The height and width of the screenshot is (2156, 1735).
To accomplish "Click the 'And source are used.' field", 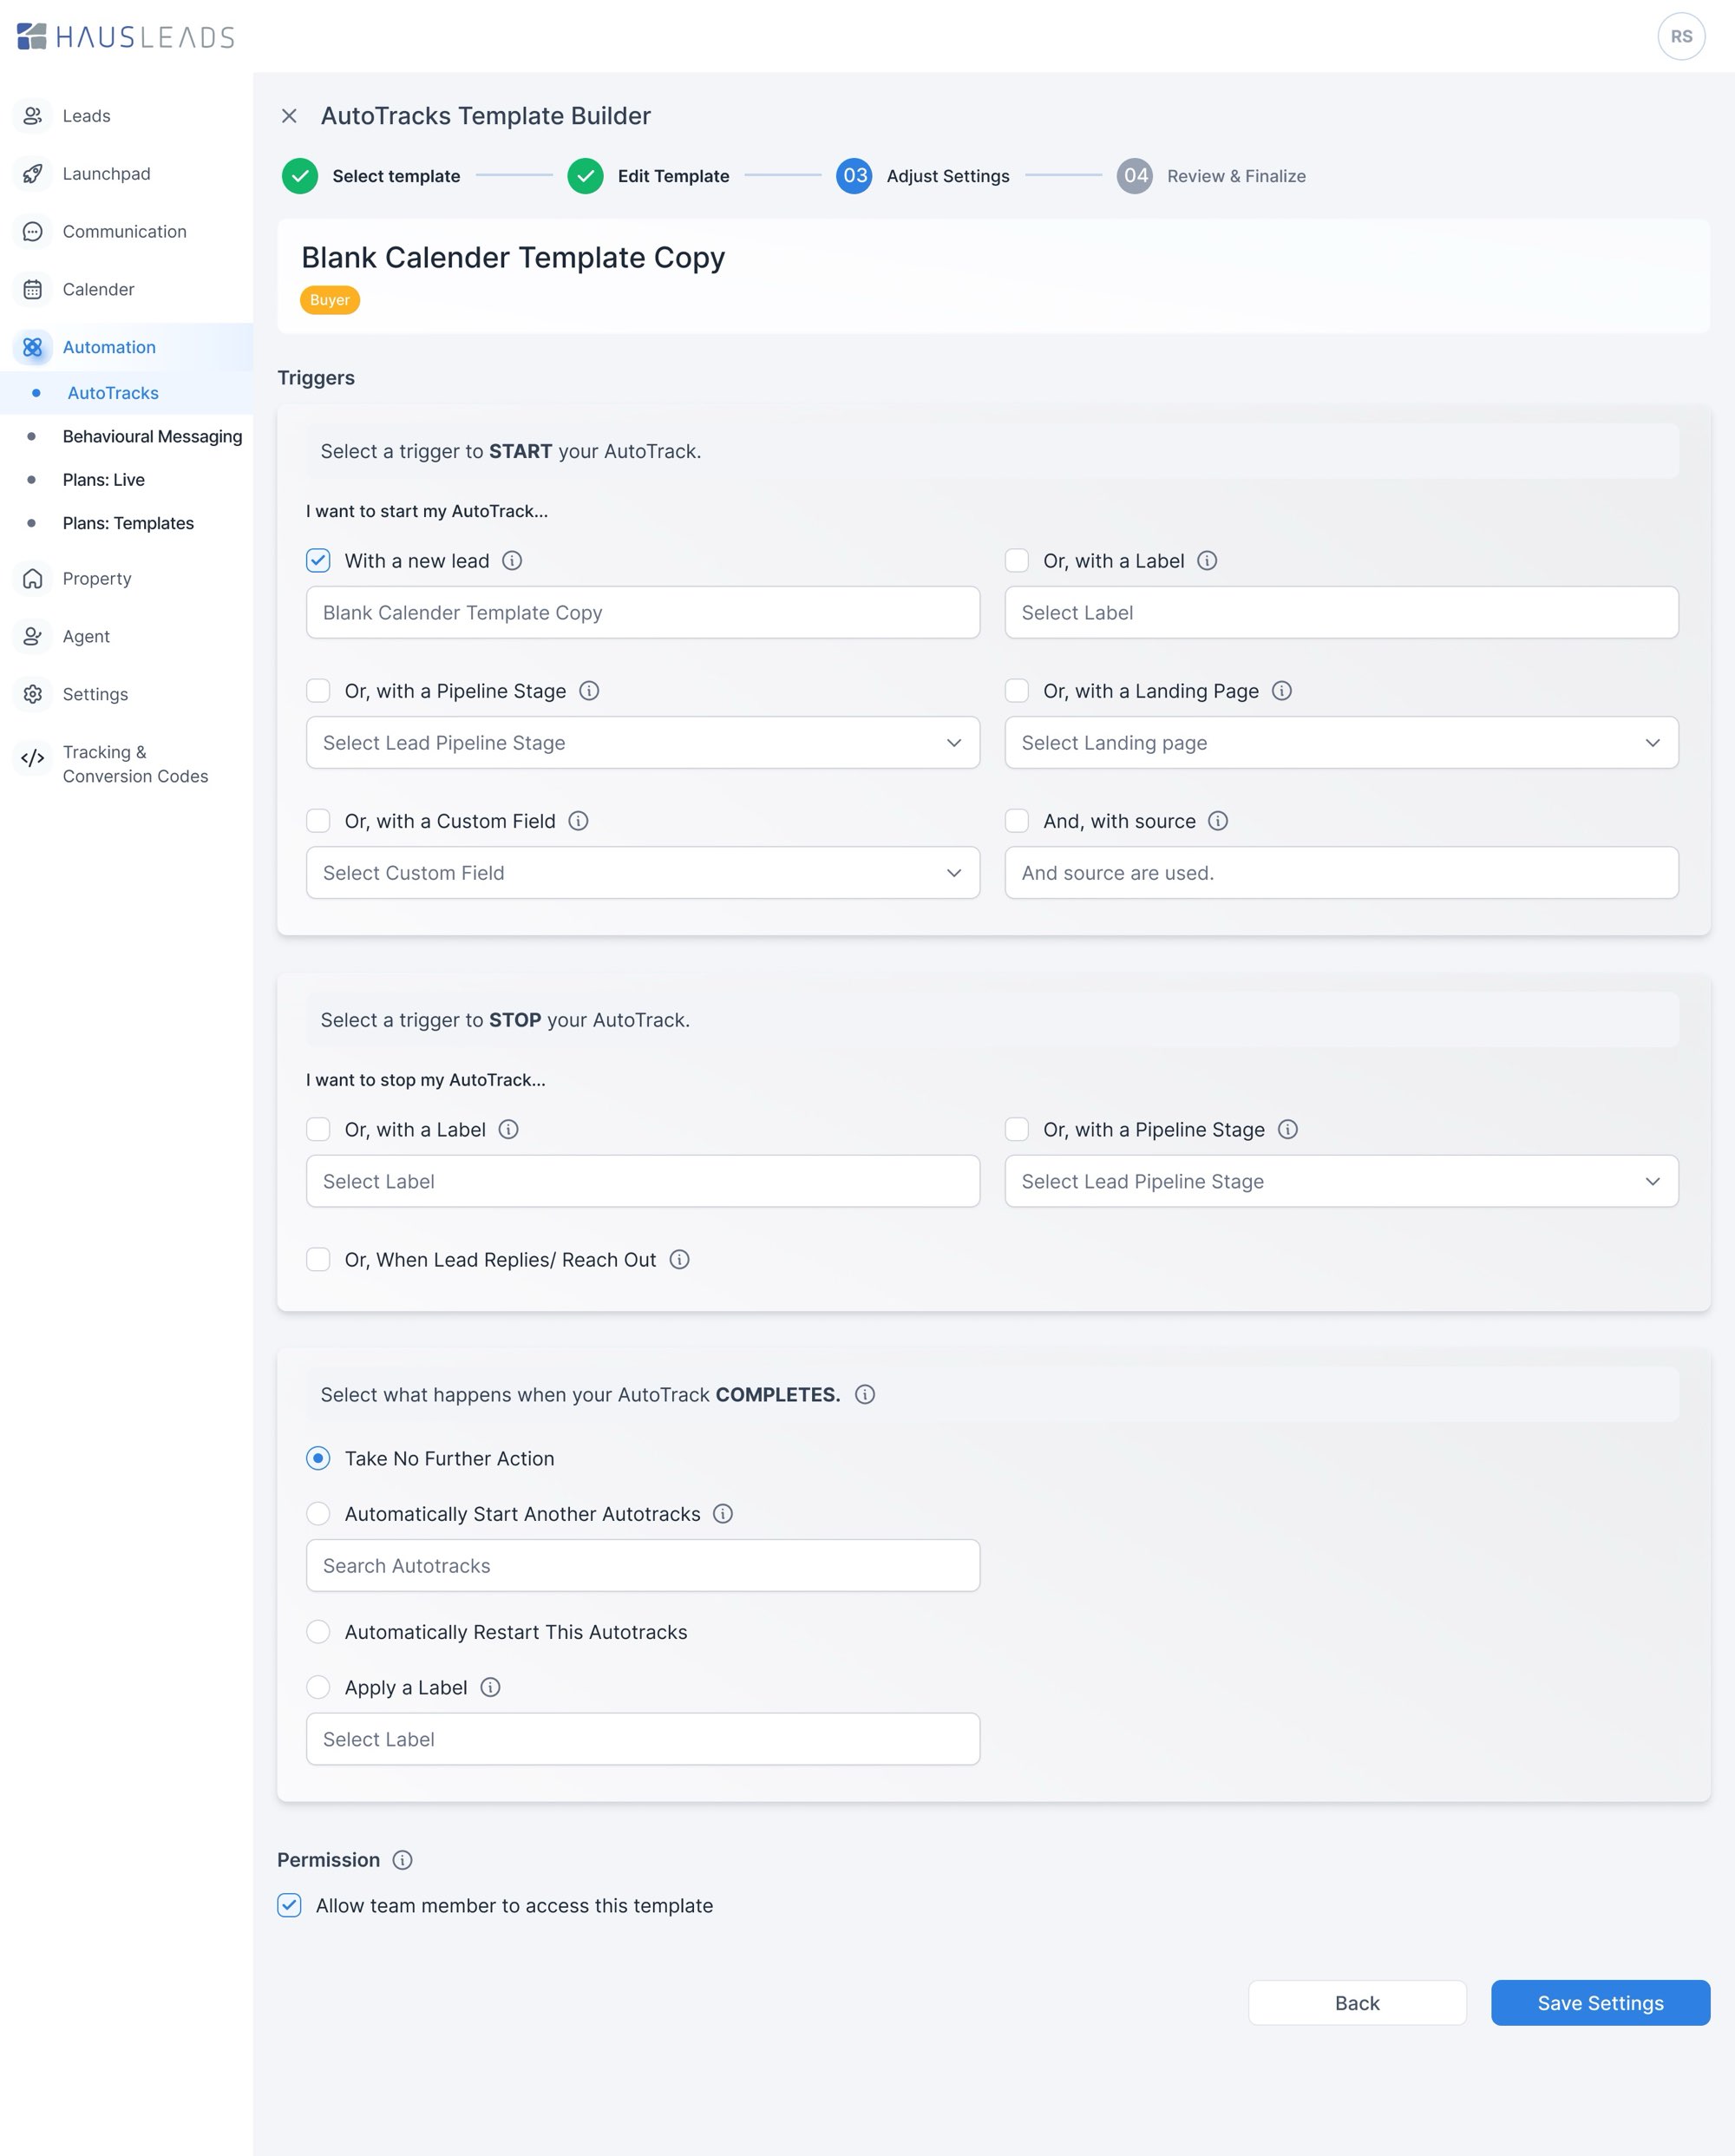I will coord(1341,873).
